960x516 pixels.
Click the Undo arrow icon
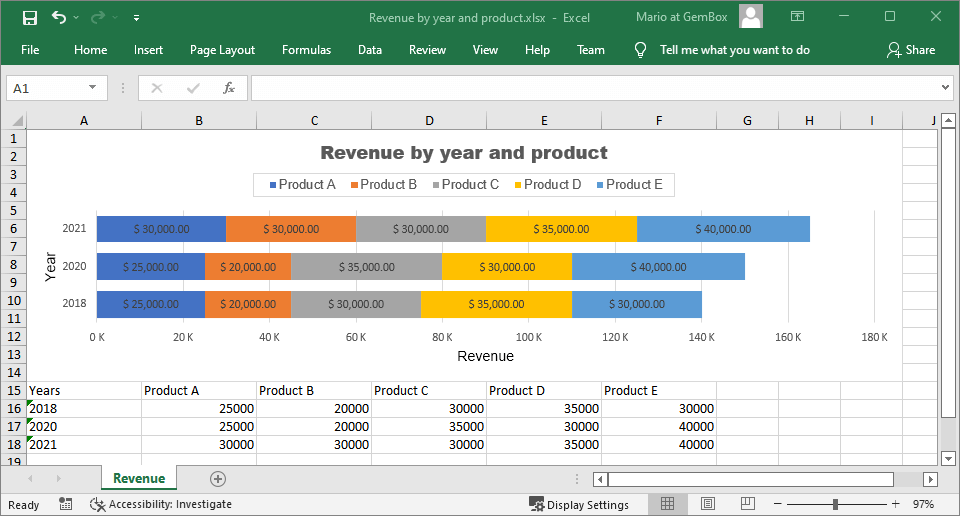[x=59, y=18]
